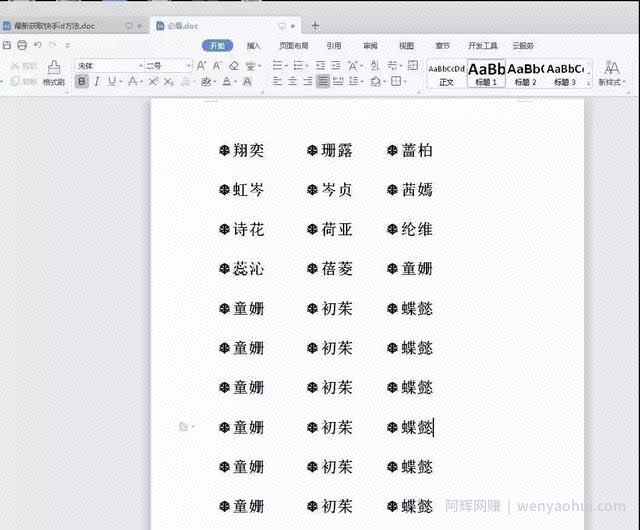Switch to the Insert (插入) tab
Image resolution: width=640 pixels, height=530 pixels.
(x=253, y=46)
